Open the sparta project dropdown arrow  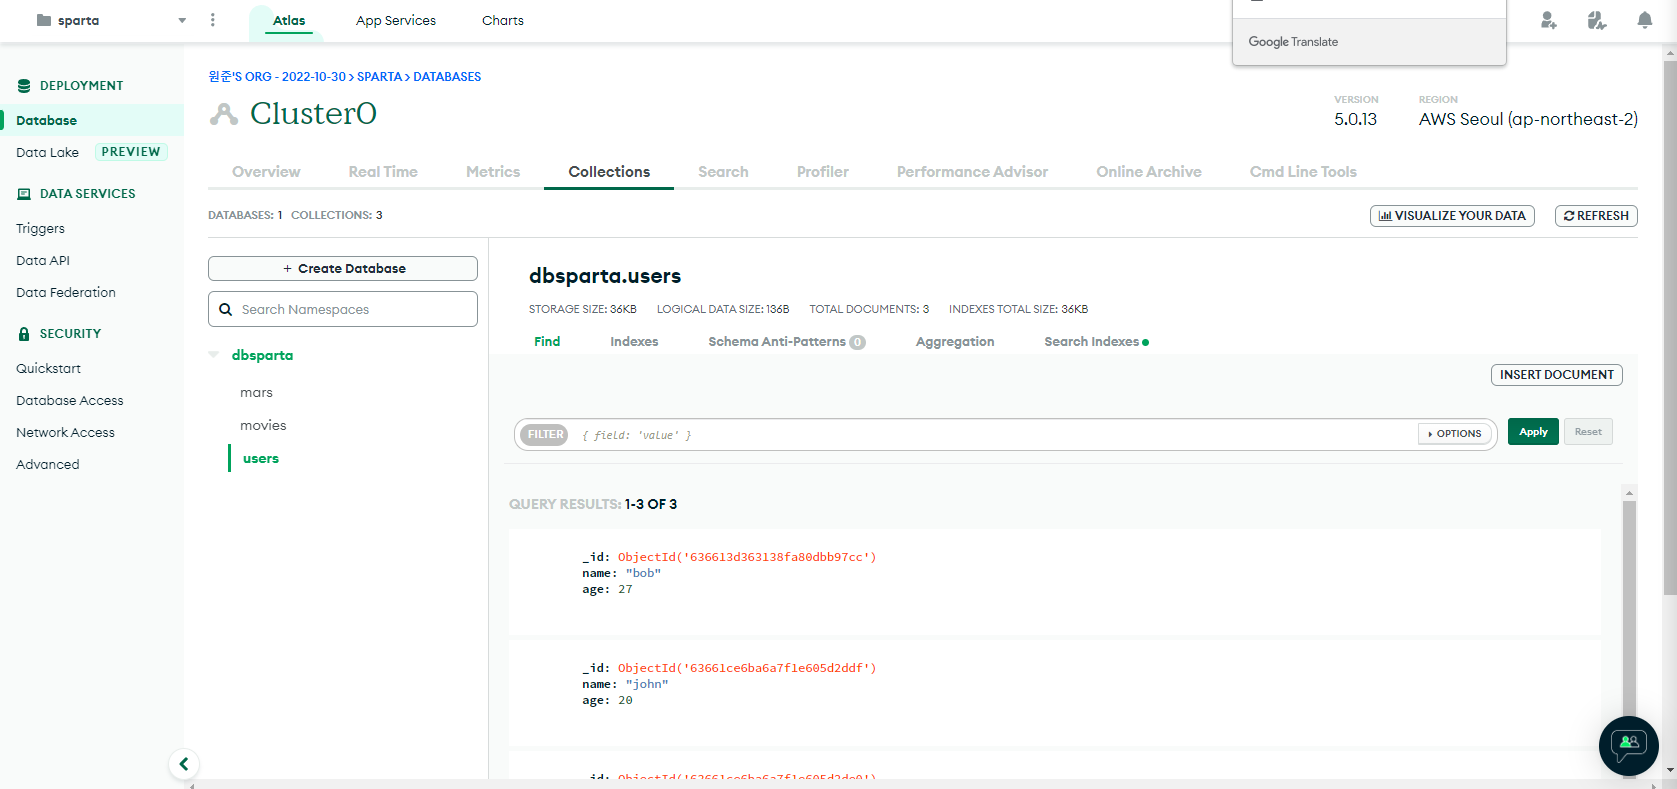(x=182, y=20)
